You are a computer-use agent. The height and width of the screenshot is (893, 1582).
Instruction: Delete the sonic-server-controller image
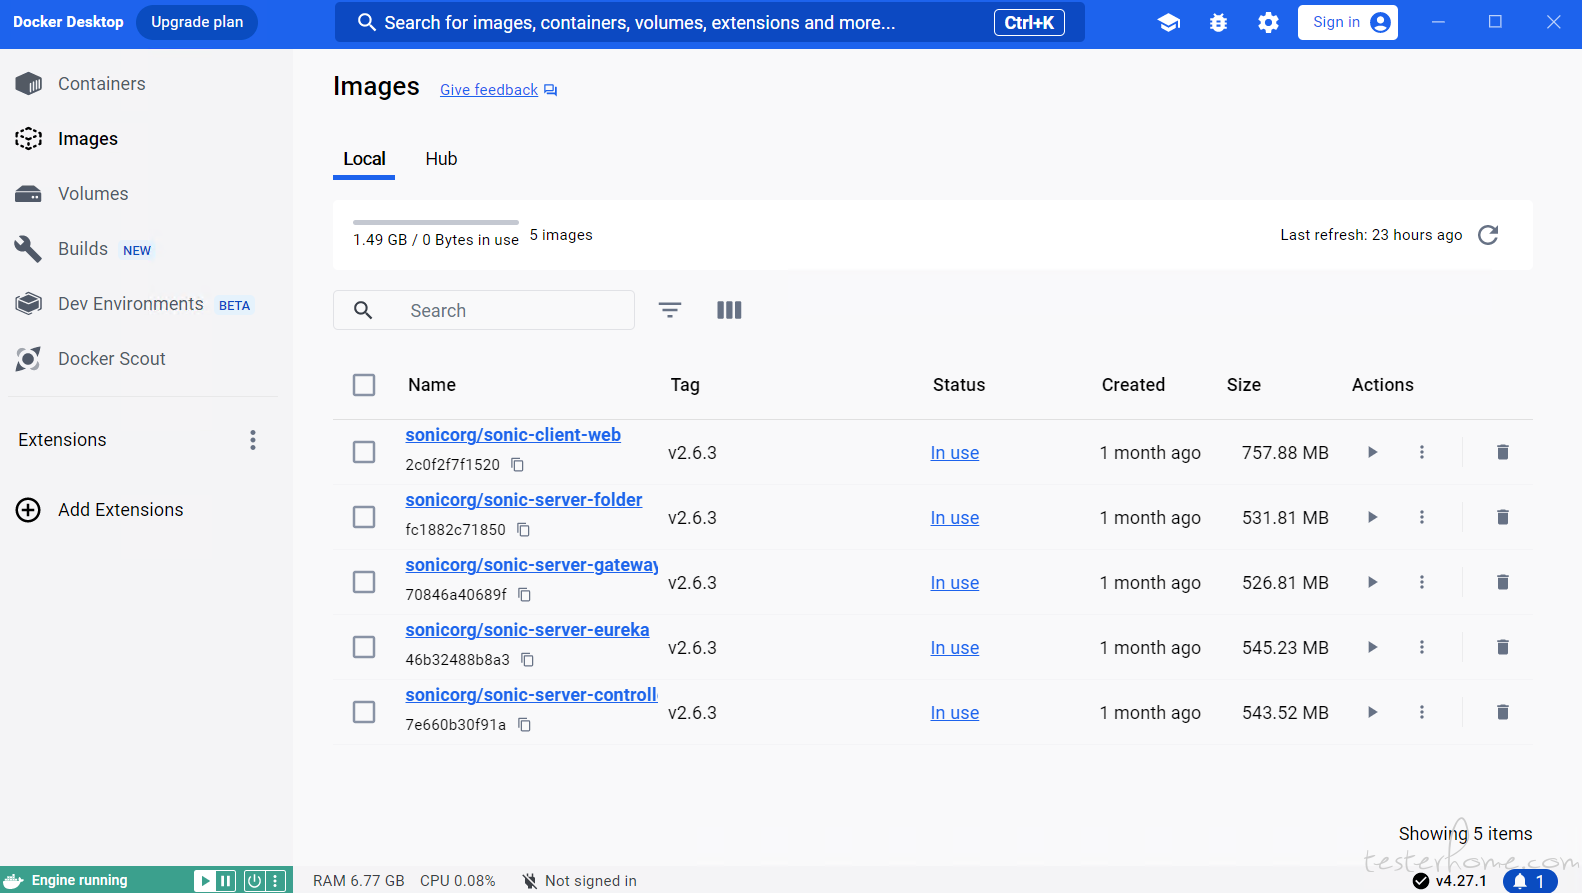(1502, 712)
